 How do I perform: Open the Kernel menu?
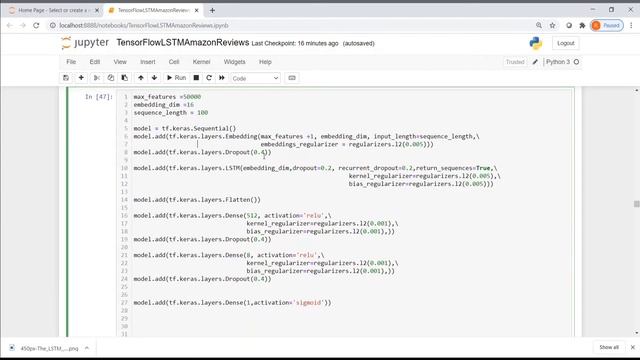click(x=202, y=62)
